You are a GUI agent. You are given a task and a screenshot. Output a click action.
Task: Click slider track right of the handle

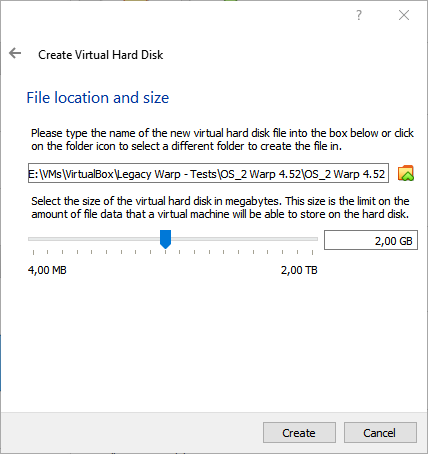click(x=244, y=239)
